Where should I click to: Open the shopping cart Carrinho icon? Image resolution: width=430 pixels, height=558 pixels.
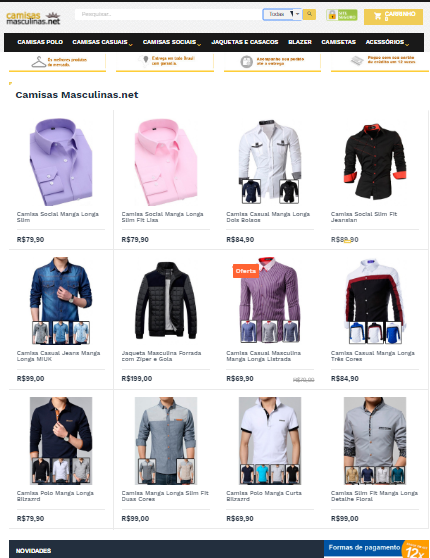[x=377, y=16]
